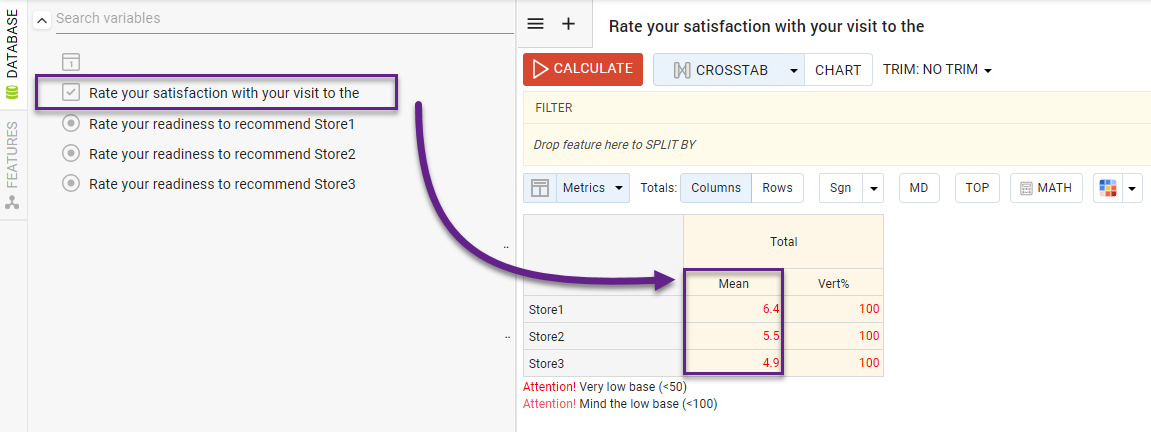Switch to CHART view
Viewport: 1151px width, 432px height.
pos(838,70)
